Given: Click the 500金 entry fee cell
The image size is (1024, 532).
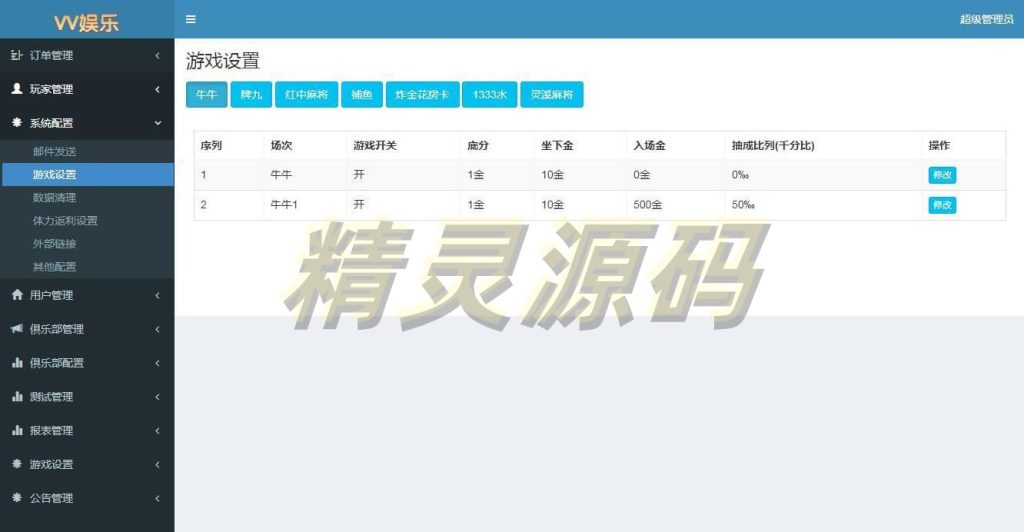Looking at the screenshot, I should [x=647, y=205].
